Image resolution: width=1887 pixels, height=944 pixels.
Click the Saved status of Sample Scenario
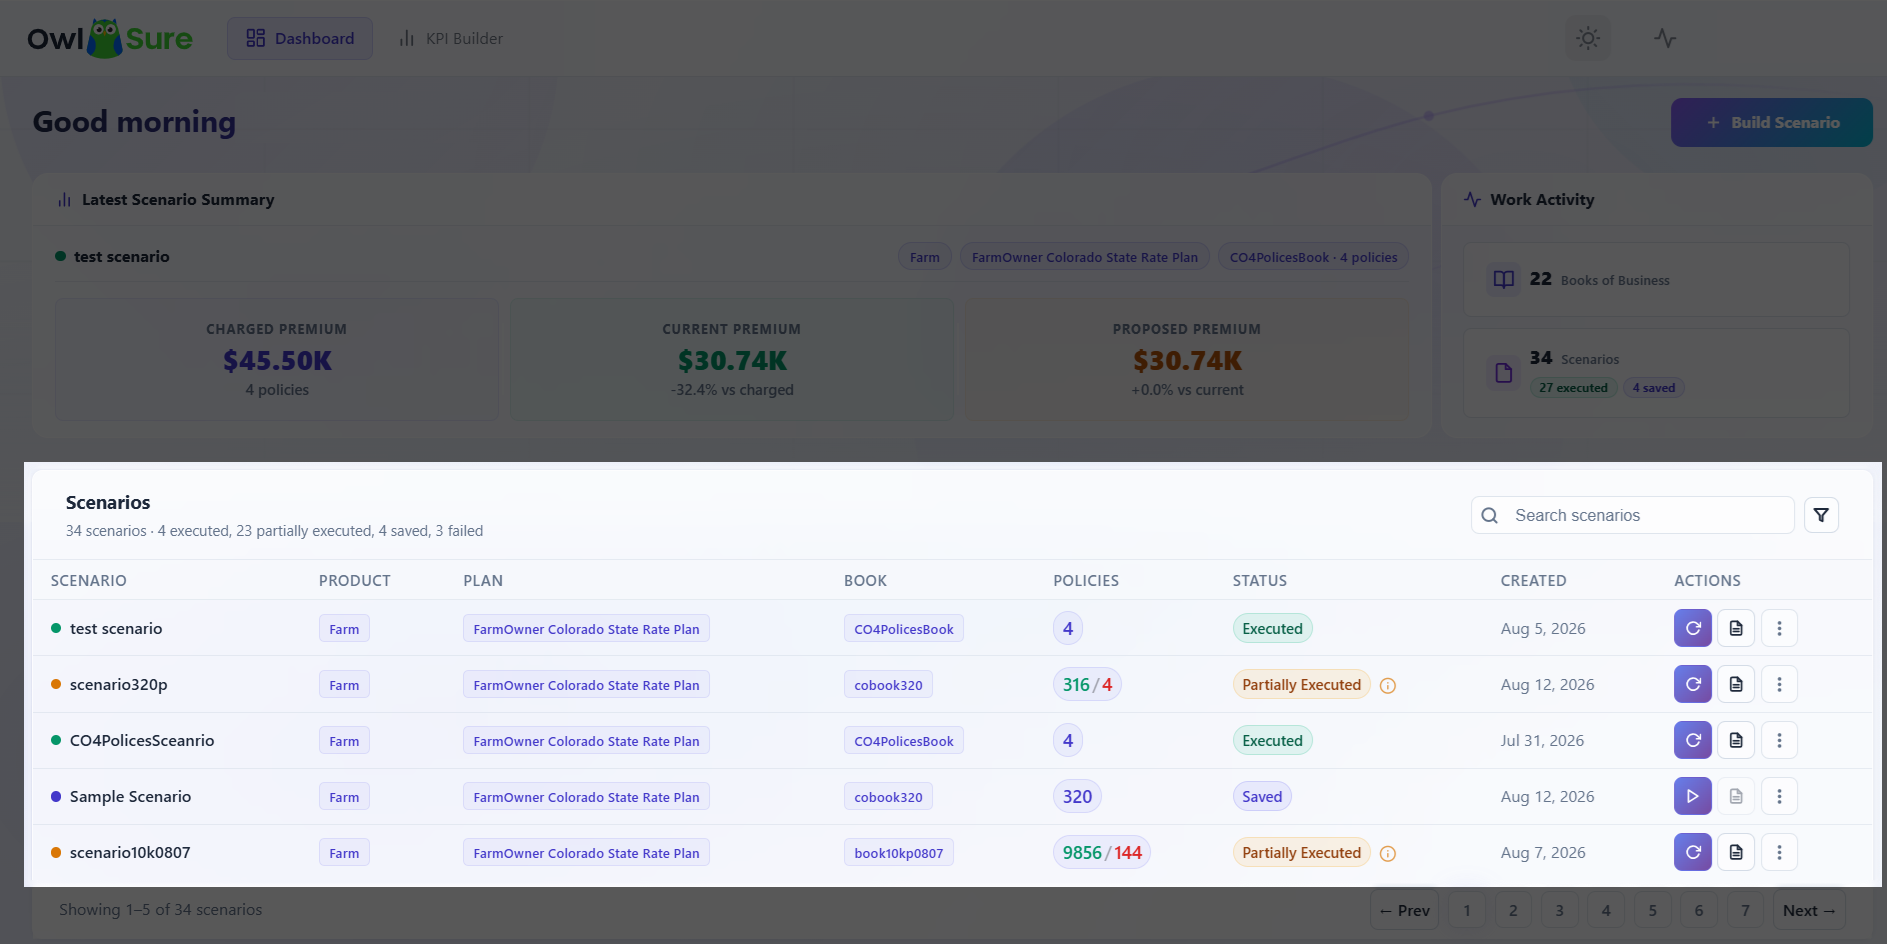point(1262,797)
